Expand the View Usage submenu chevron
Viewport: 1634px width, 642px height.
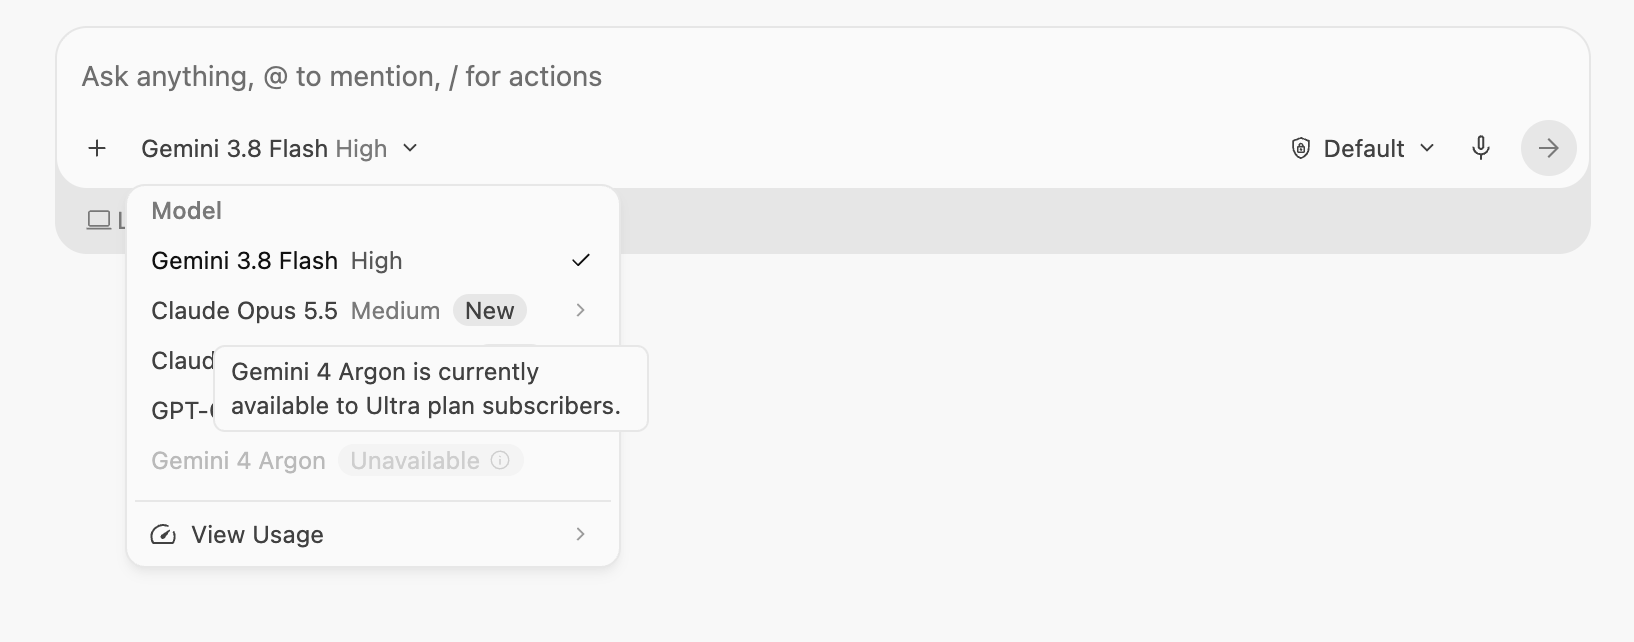click(x=581, y=535)
